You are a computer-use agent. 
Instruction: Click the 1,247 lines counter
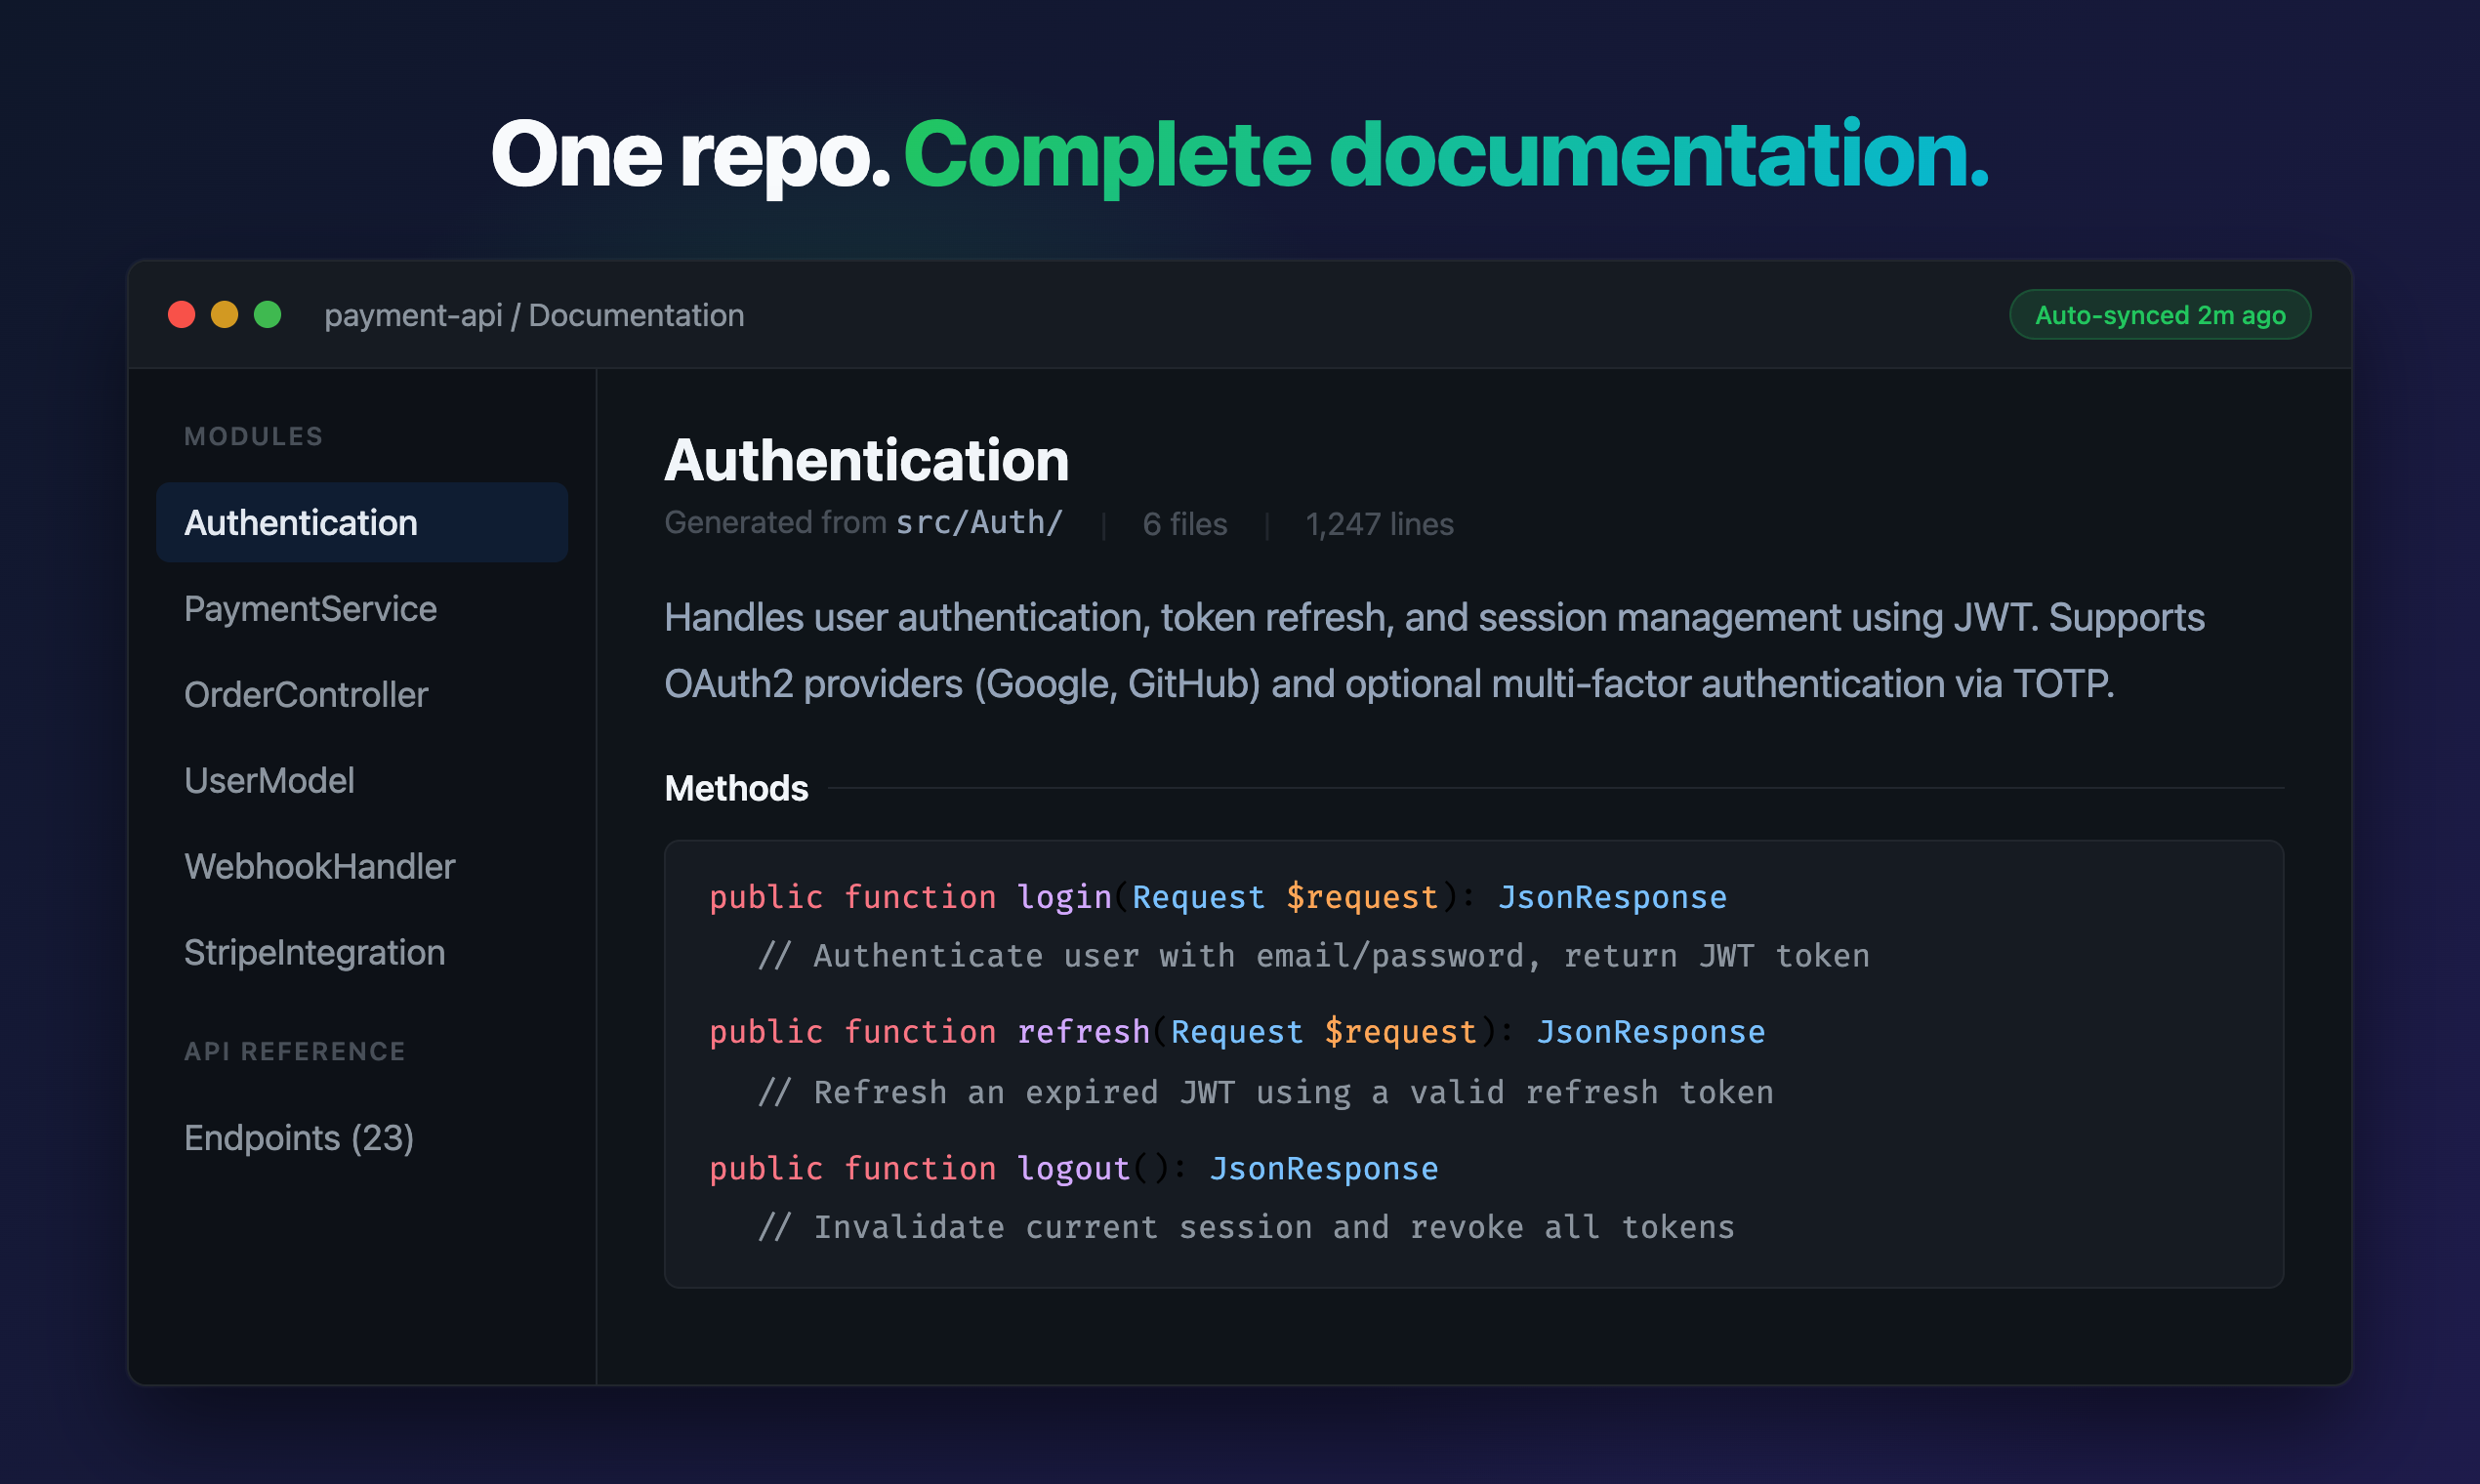pos(1379,523)
